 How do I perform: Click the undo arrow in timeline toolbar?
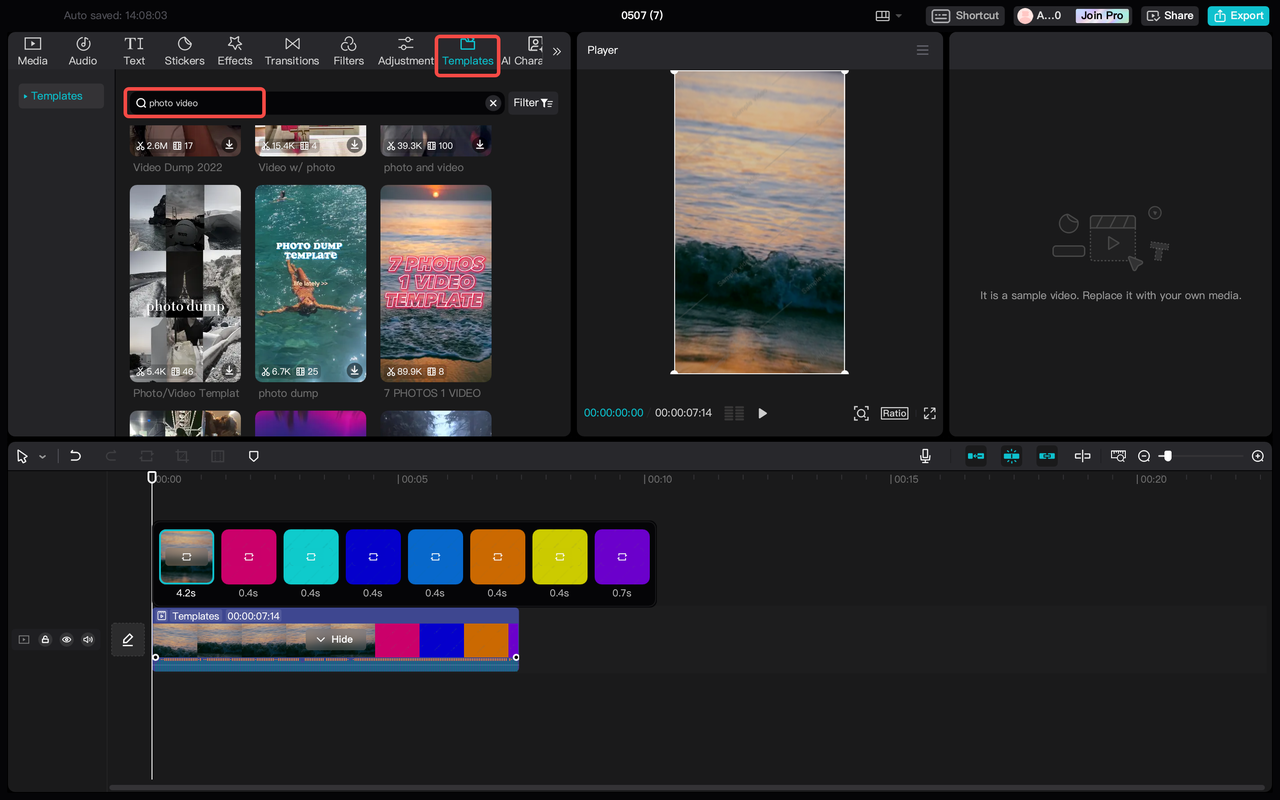[75, 456]
